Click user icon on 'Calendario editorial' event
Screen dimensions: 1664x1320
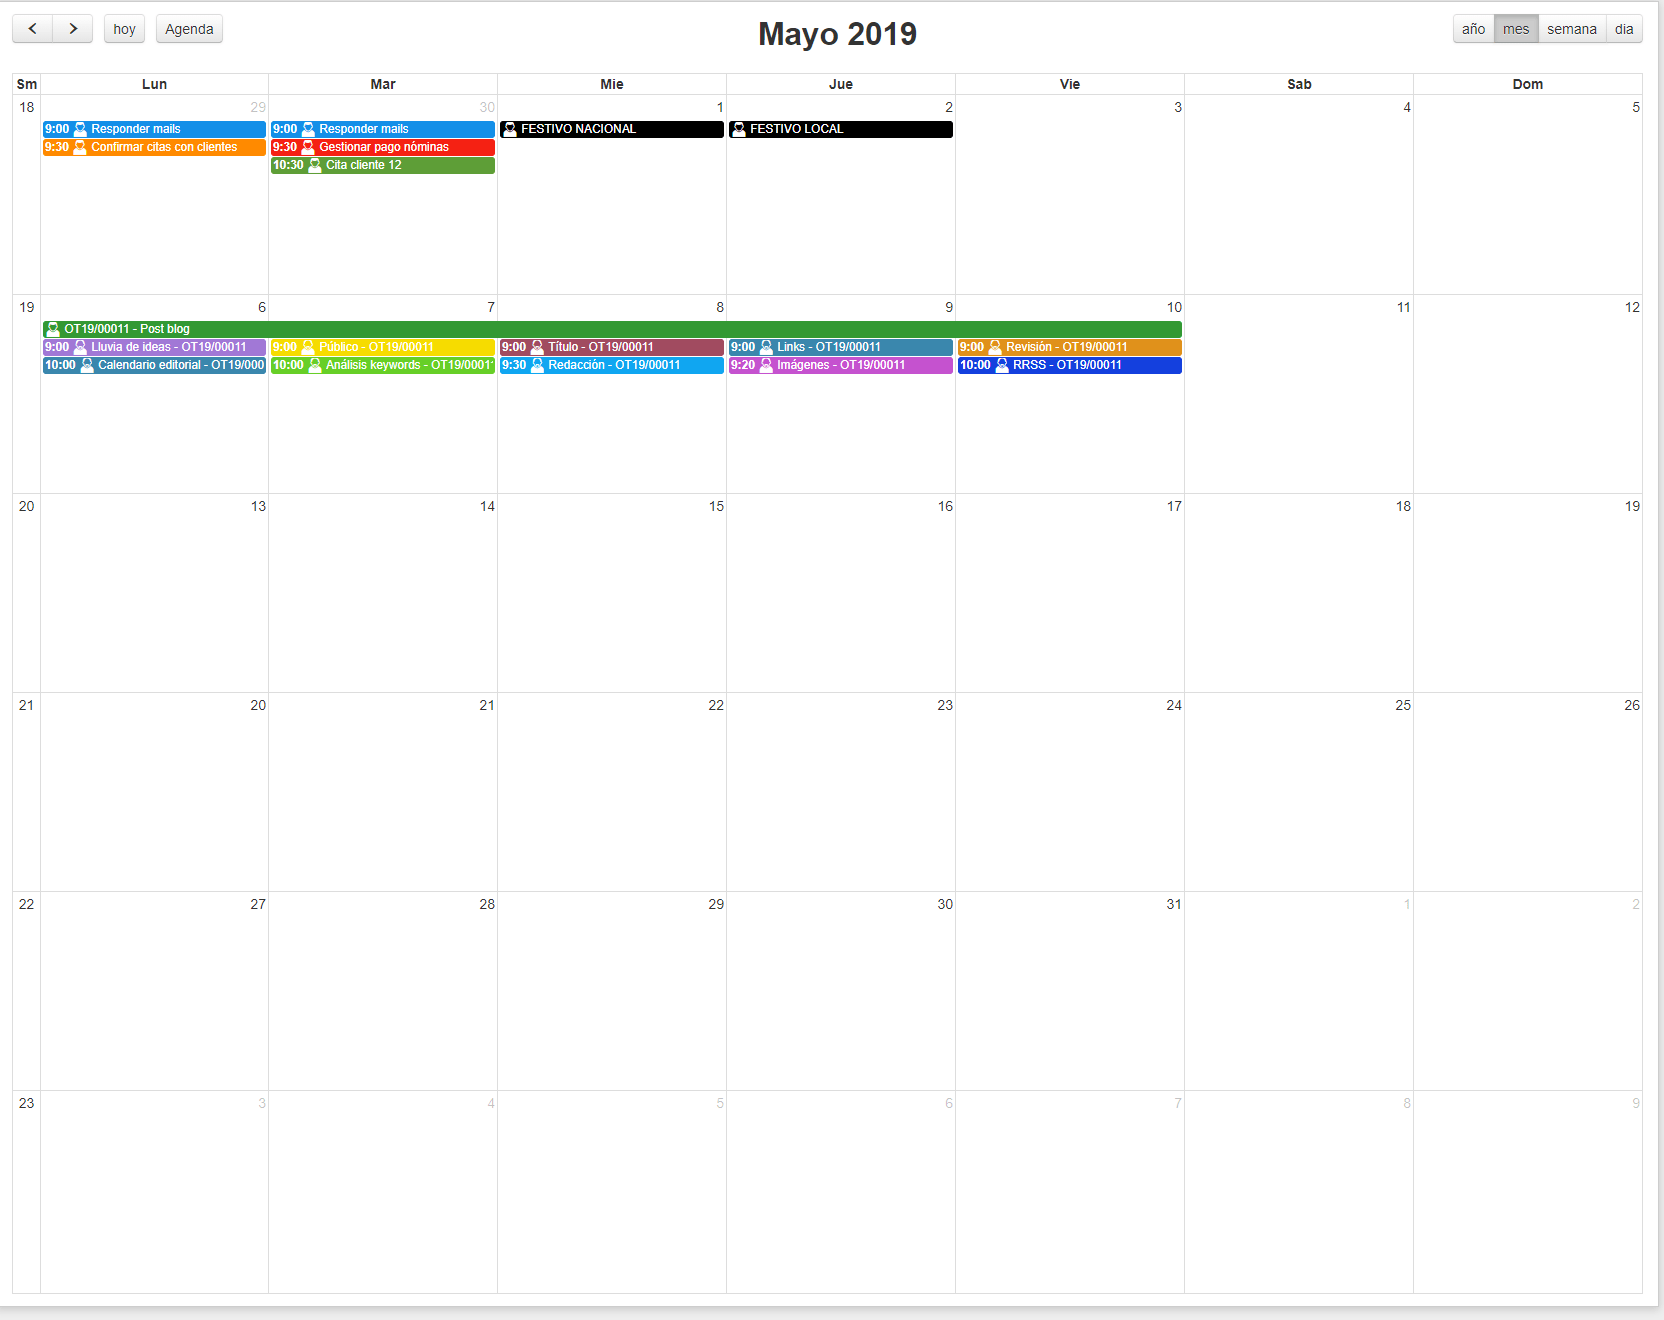click(87, 365)
